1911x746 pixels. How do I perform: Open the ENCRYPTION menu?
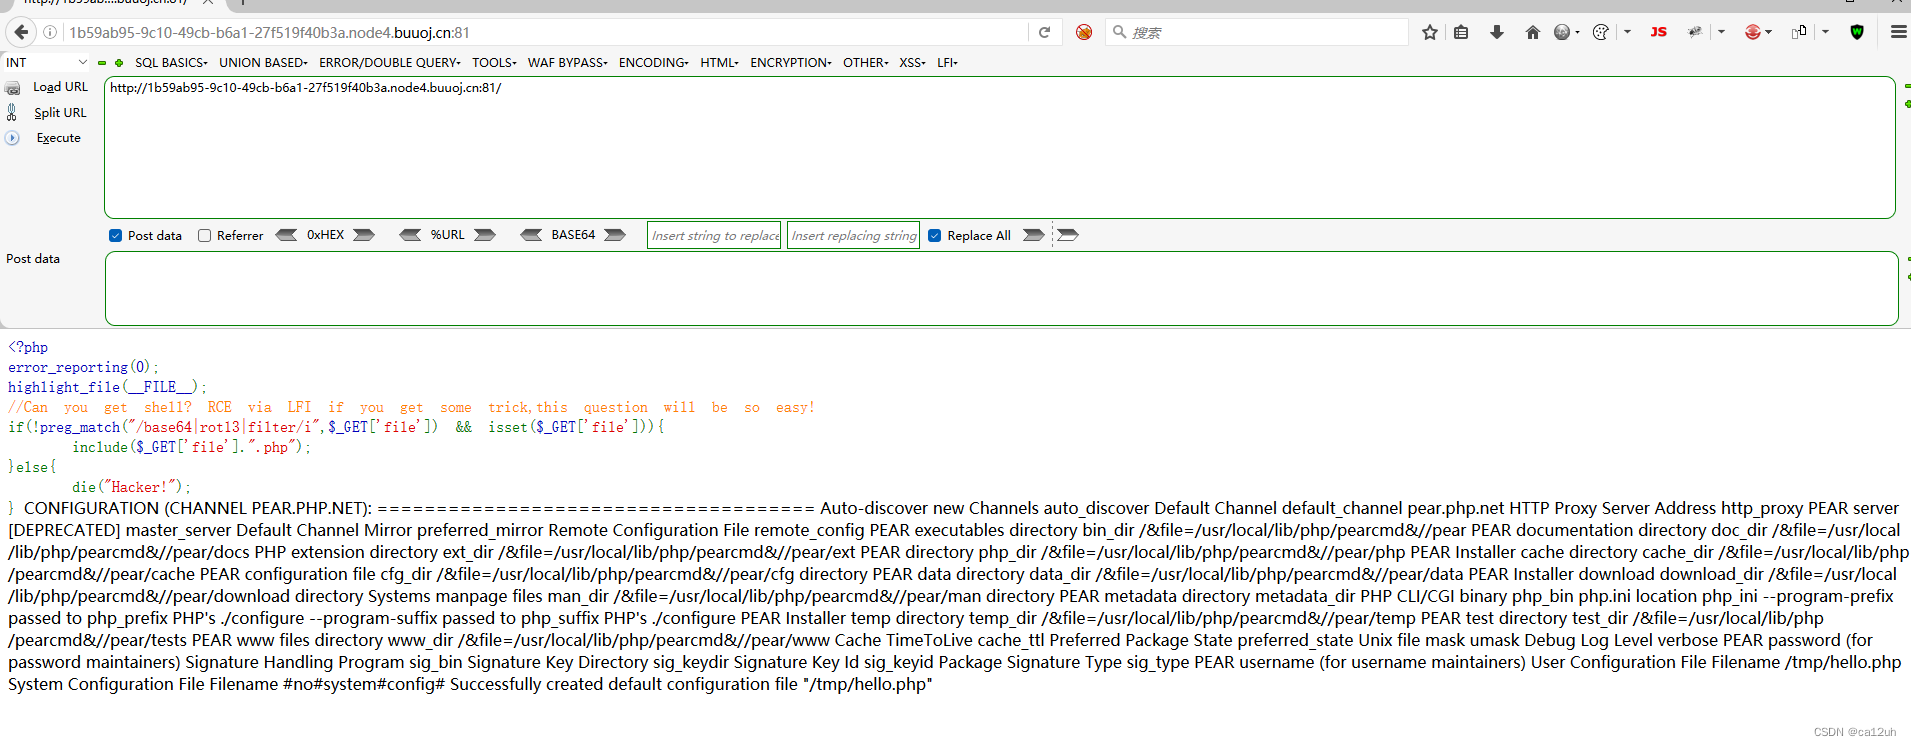(790, 62)
